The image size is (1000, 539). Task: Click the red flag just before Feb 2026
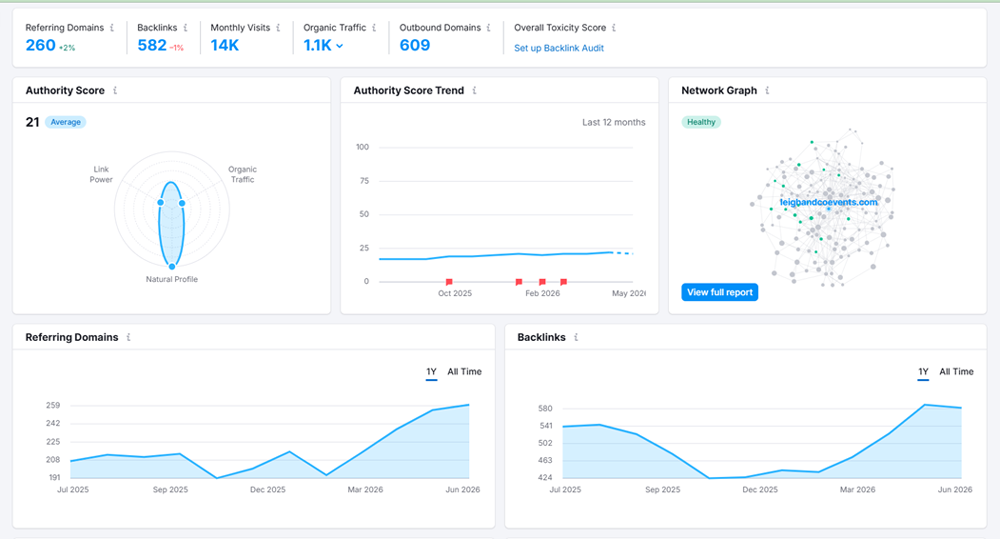518,281
